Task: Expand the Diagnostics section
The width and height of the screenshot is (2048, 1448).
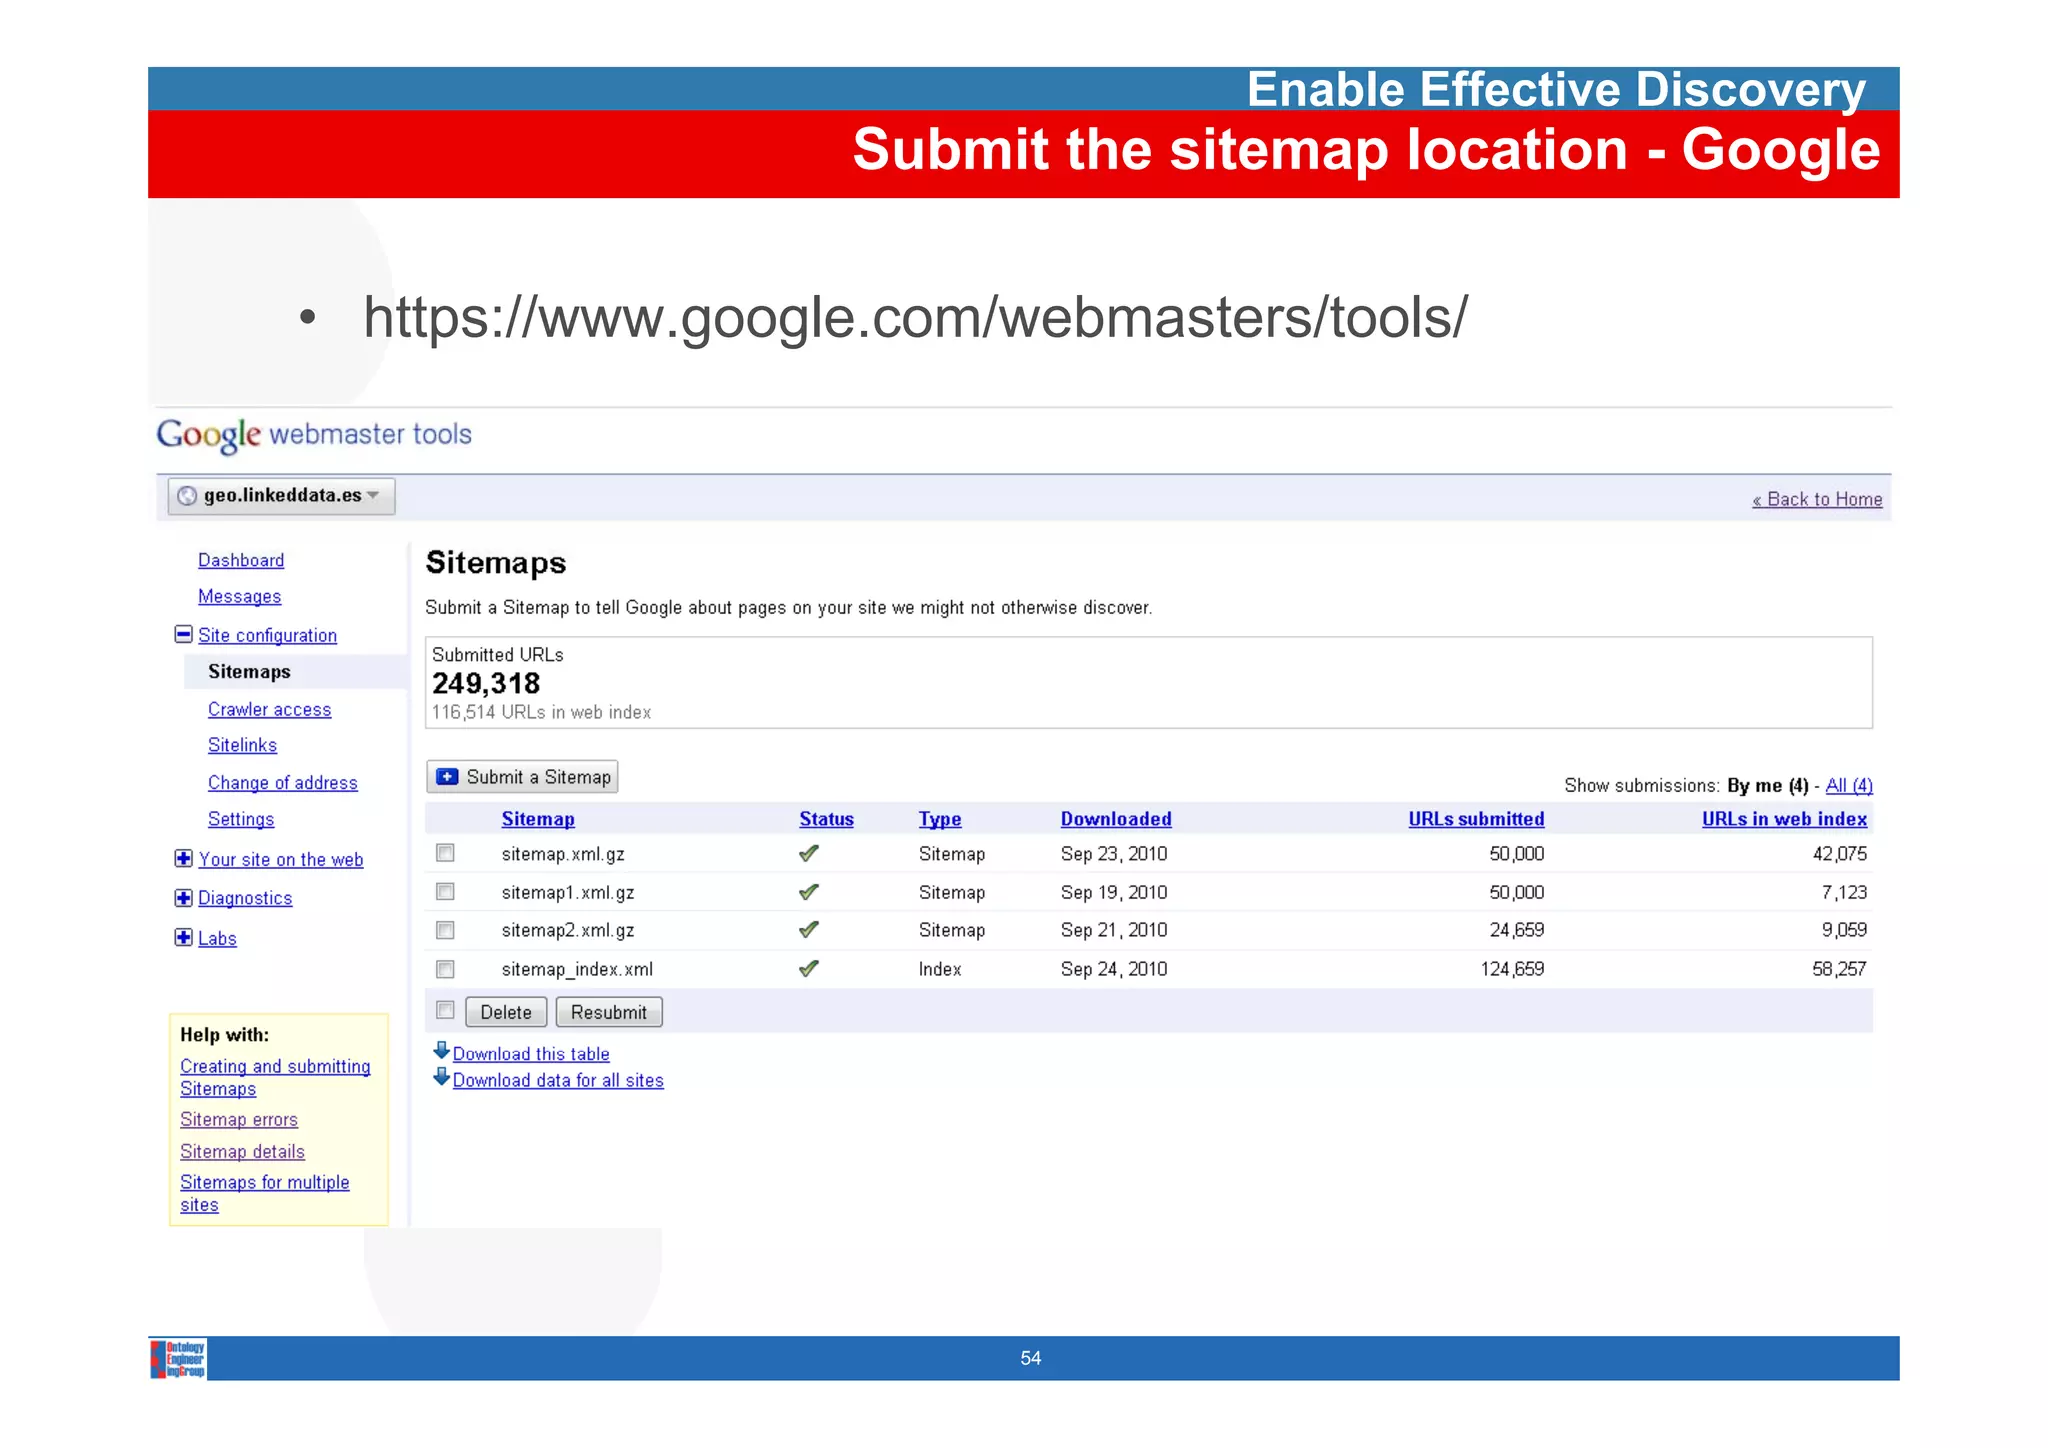Action: coord(183,898)
